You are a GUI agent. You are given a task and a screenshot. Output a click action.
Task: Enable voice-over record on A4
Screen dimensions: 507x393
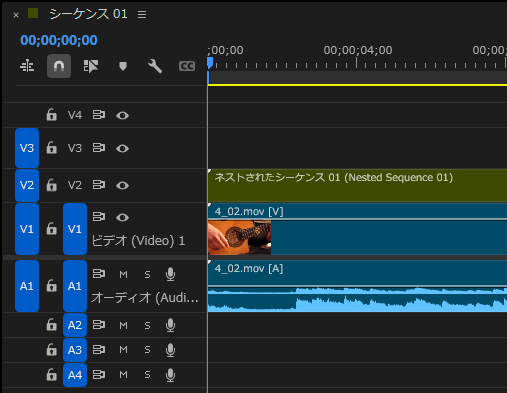click(170, 375)
